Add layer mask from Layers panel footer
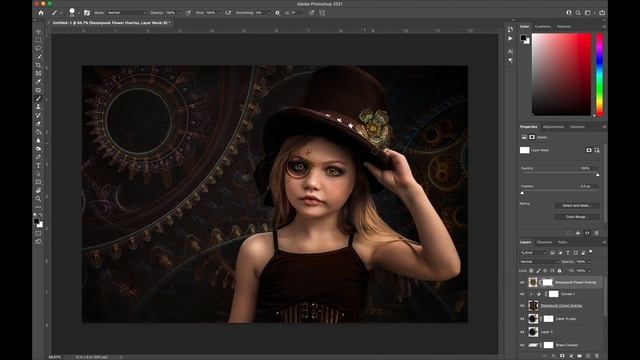 pyautogui.click(x=562, y=356)
